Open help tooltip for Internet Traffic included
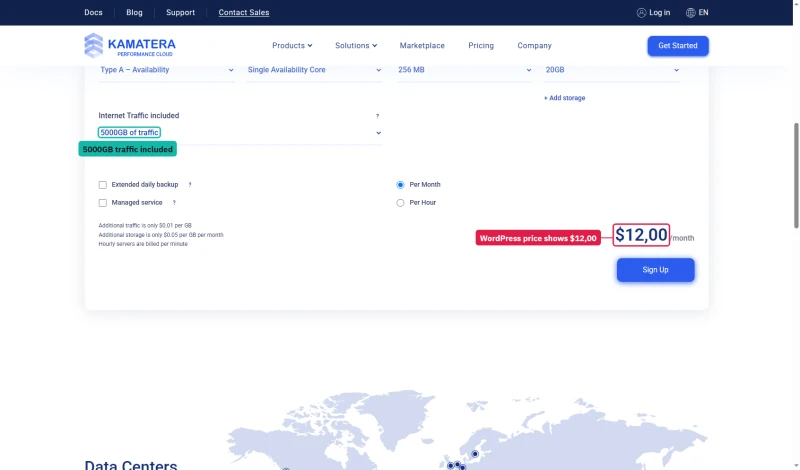This screenshot has height=470, width=800. click(378, 116)
